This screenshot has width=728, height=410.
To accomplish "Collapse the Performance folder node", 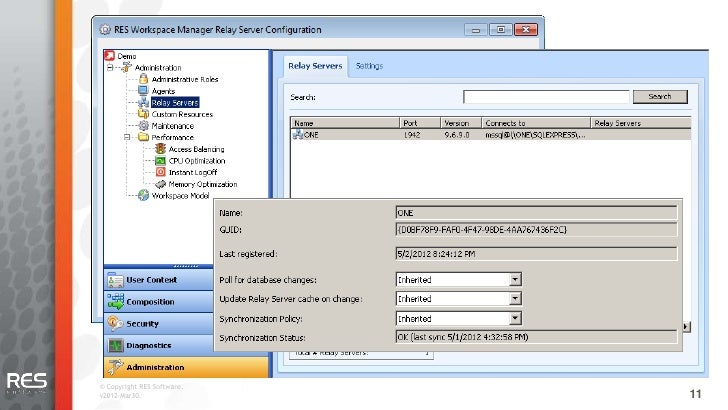I will coord(126,137).
